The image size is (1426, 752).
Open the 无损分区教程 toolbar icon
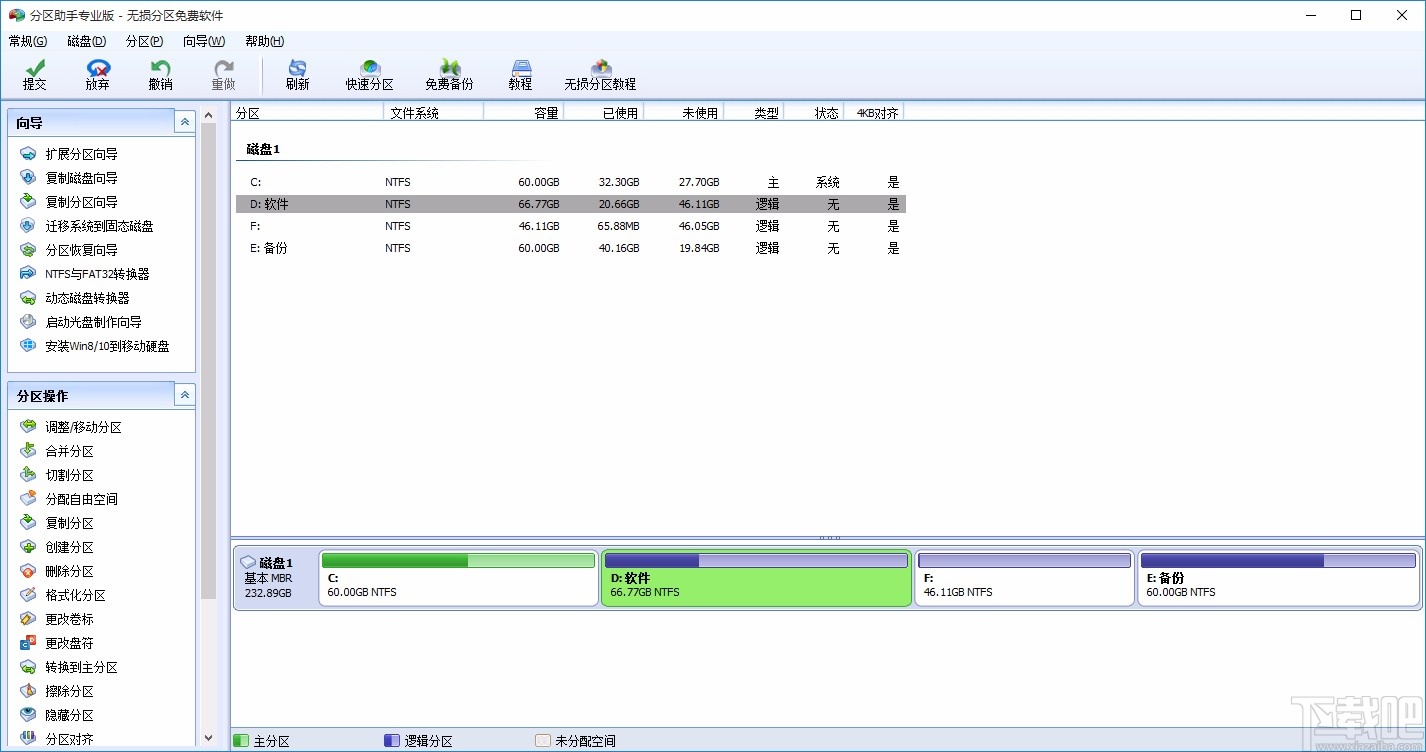(x=600, y=75)
